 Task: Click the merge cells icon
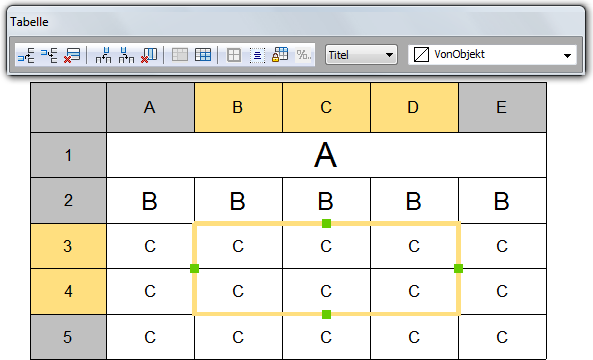(x=180, y=55)
